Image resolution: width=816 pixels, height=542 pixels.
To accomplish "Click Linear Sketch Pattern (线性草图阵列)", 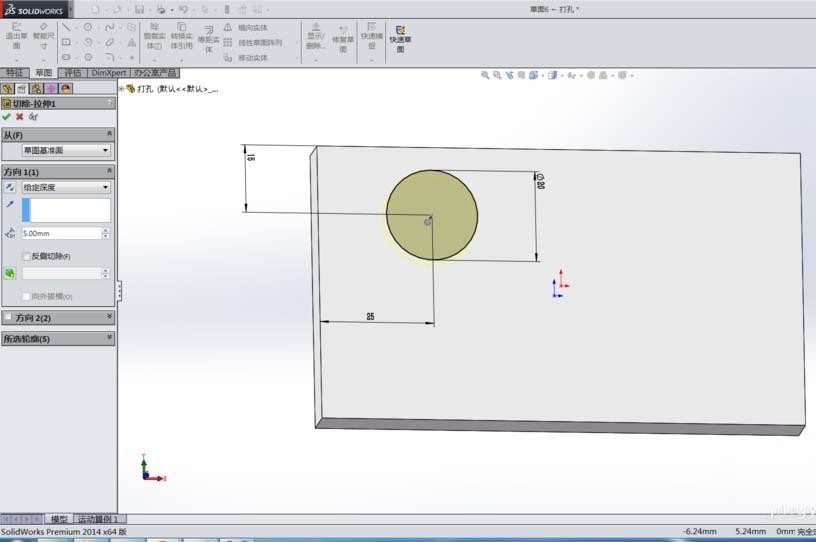I will tap(253, 42).
